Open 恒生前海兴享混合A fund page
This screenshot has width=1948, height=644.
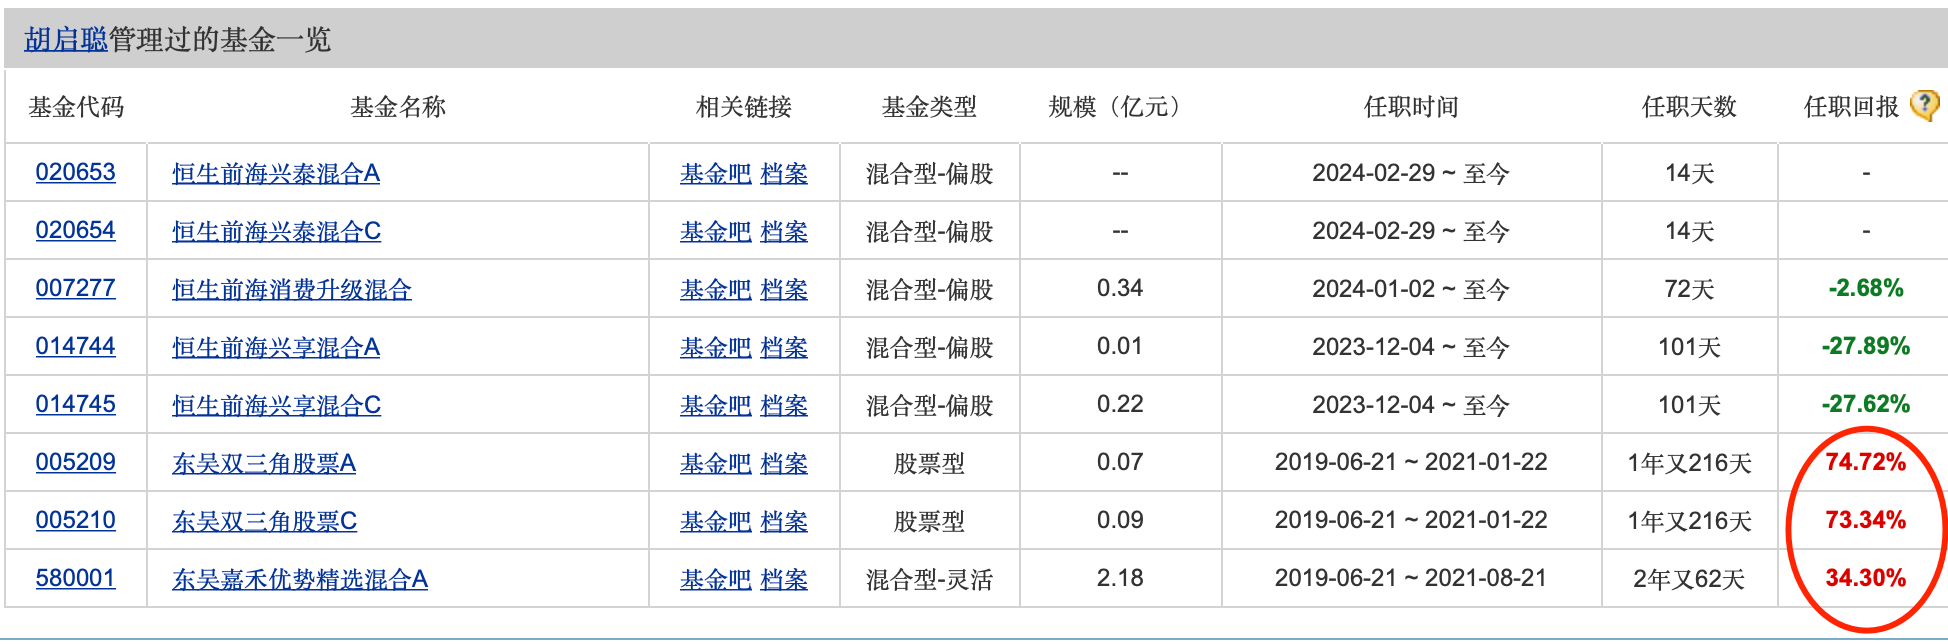click(276, 347)
